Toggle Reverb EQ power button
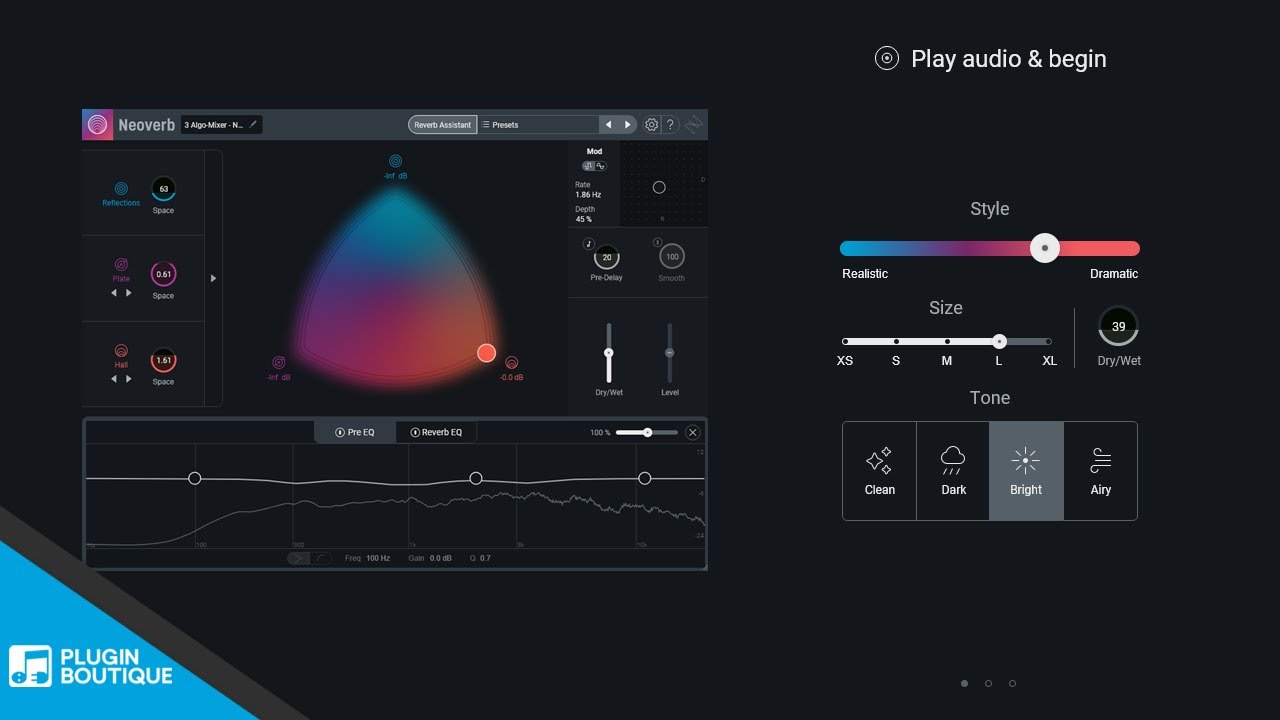Viewport: 1280px width, 720px height. pyautogui.click(x=414, y=432)
